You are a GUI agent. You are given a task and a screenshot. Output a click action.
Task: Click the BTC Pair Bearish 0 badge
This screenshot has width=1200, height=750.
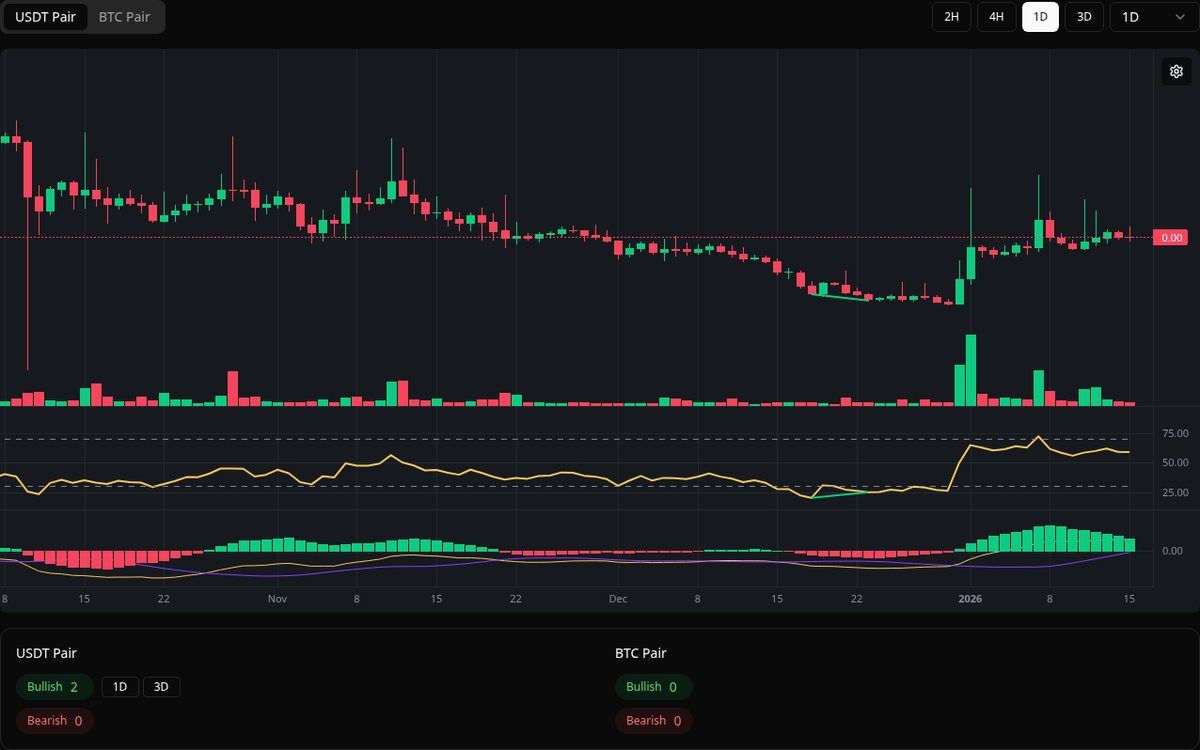[x=654, y=720]
